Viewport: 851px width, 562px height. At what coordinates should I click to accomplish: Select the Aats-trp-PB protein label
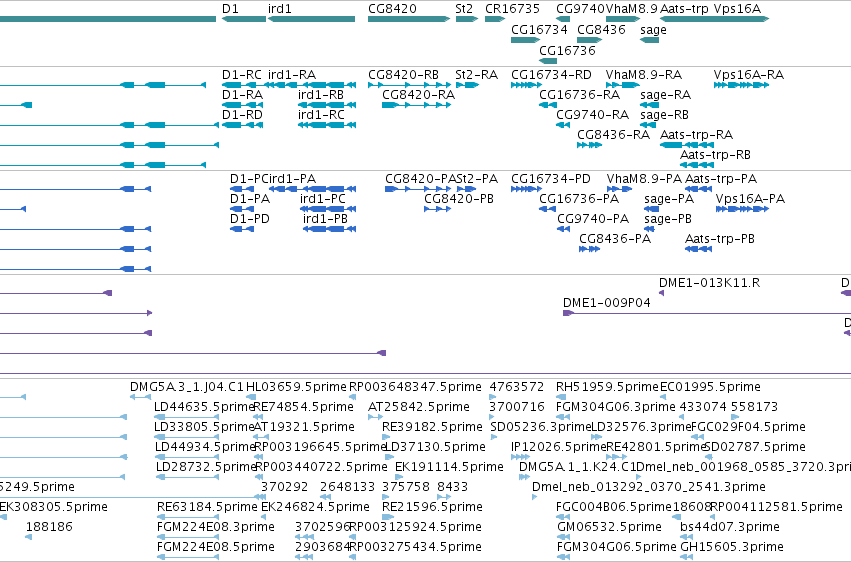click(720, 239)
